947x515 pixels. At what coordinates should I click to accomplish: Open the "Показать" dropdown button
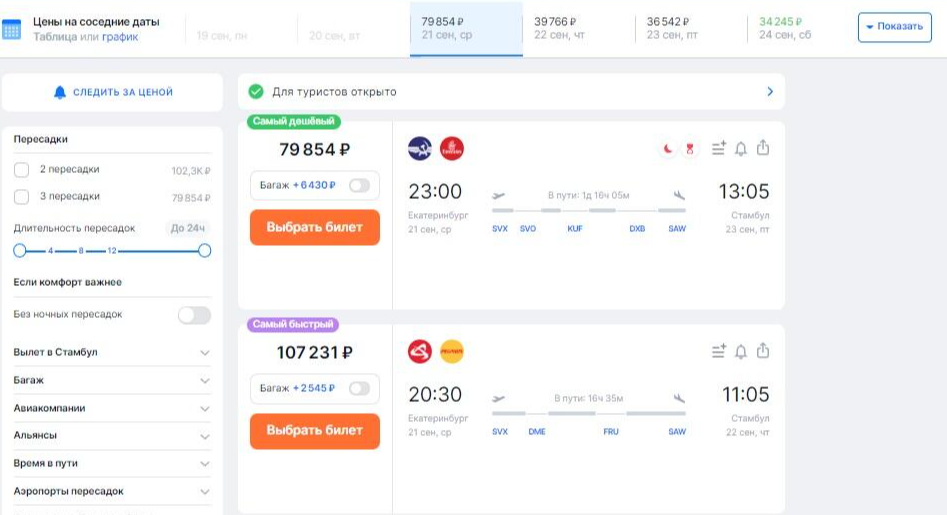pyautogui.click(x=894, y=27)
